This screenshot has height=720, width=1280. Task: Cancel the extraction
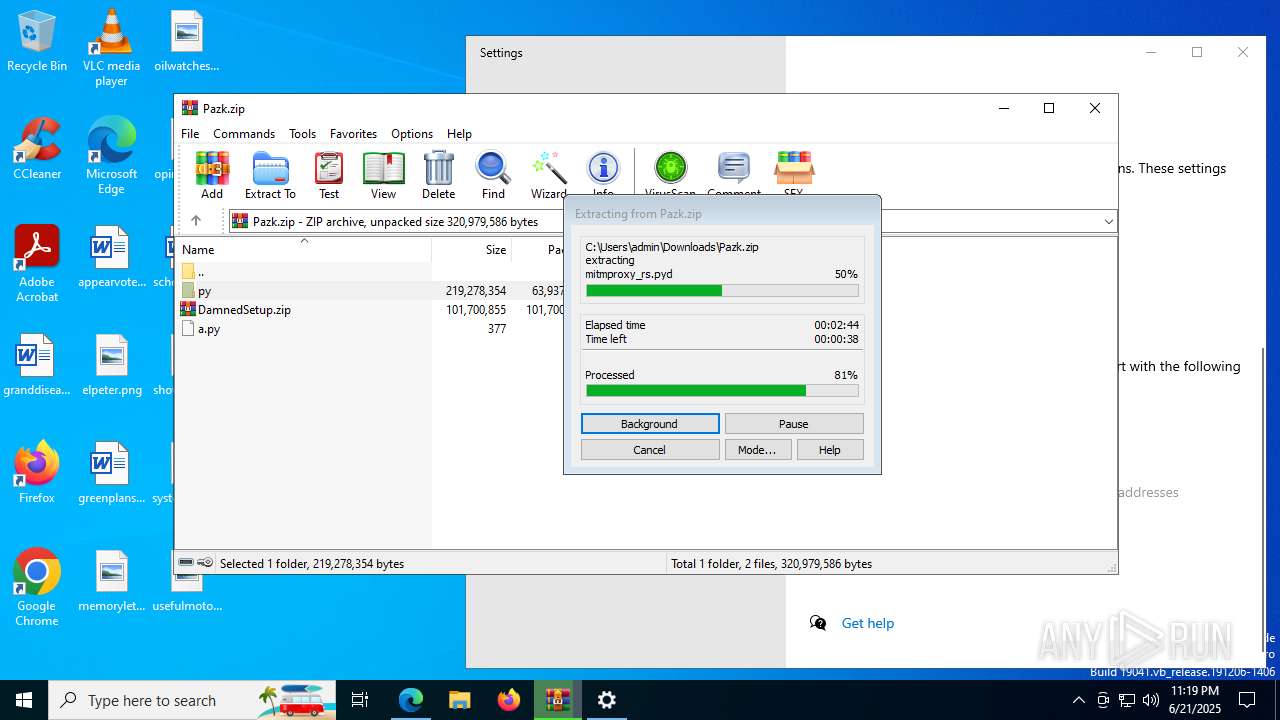(650, 450)
